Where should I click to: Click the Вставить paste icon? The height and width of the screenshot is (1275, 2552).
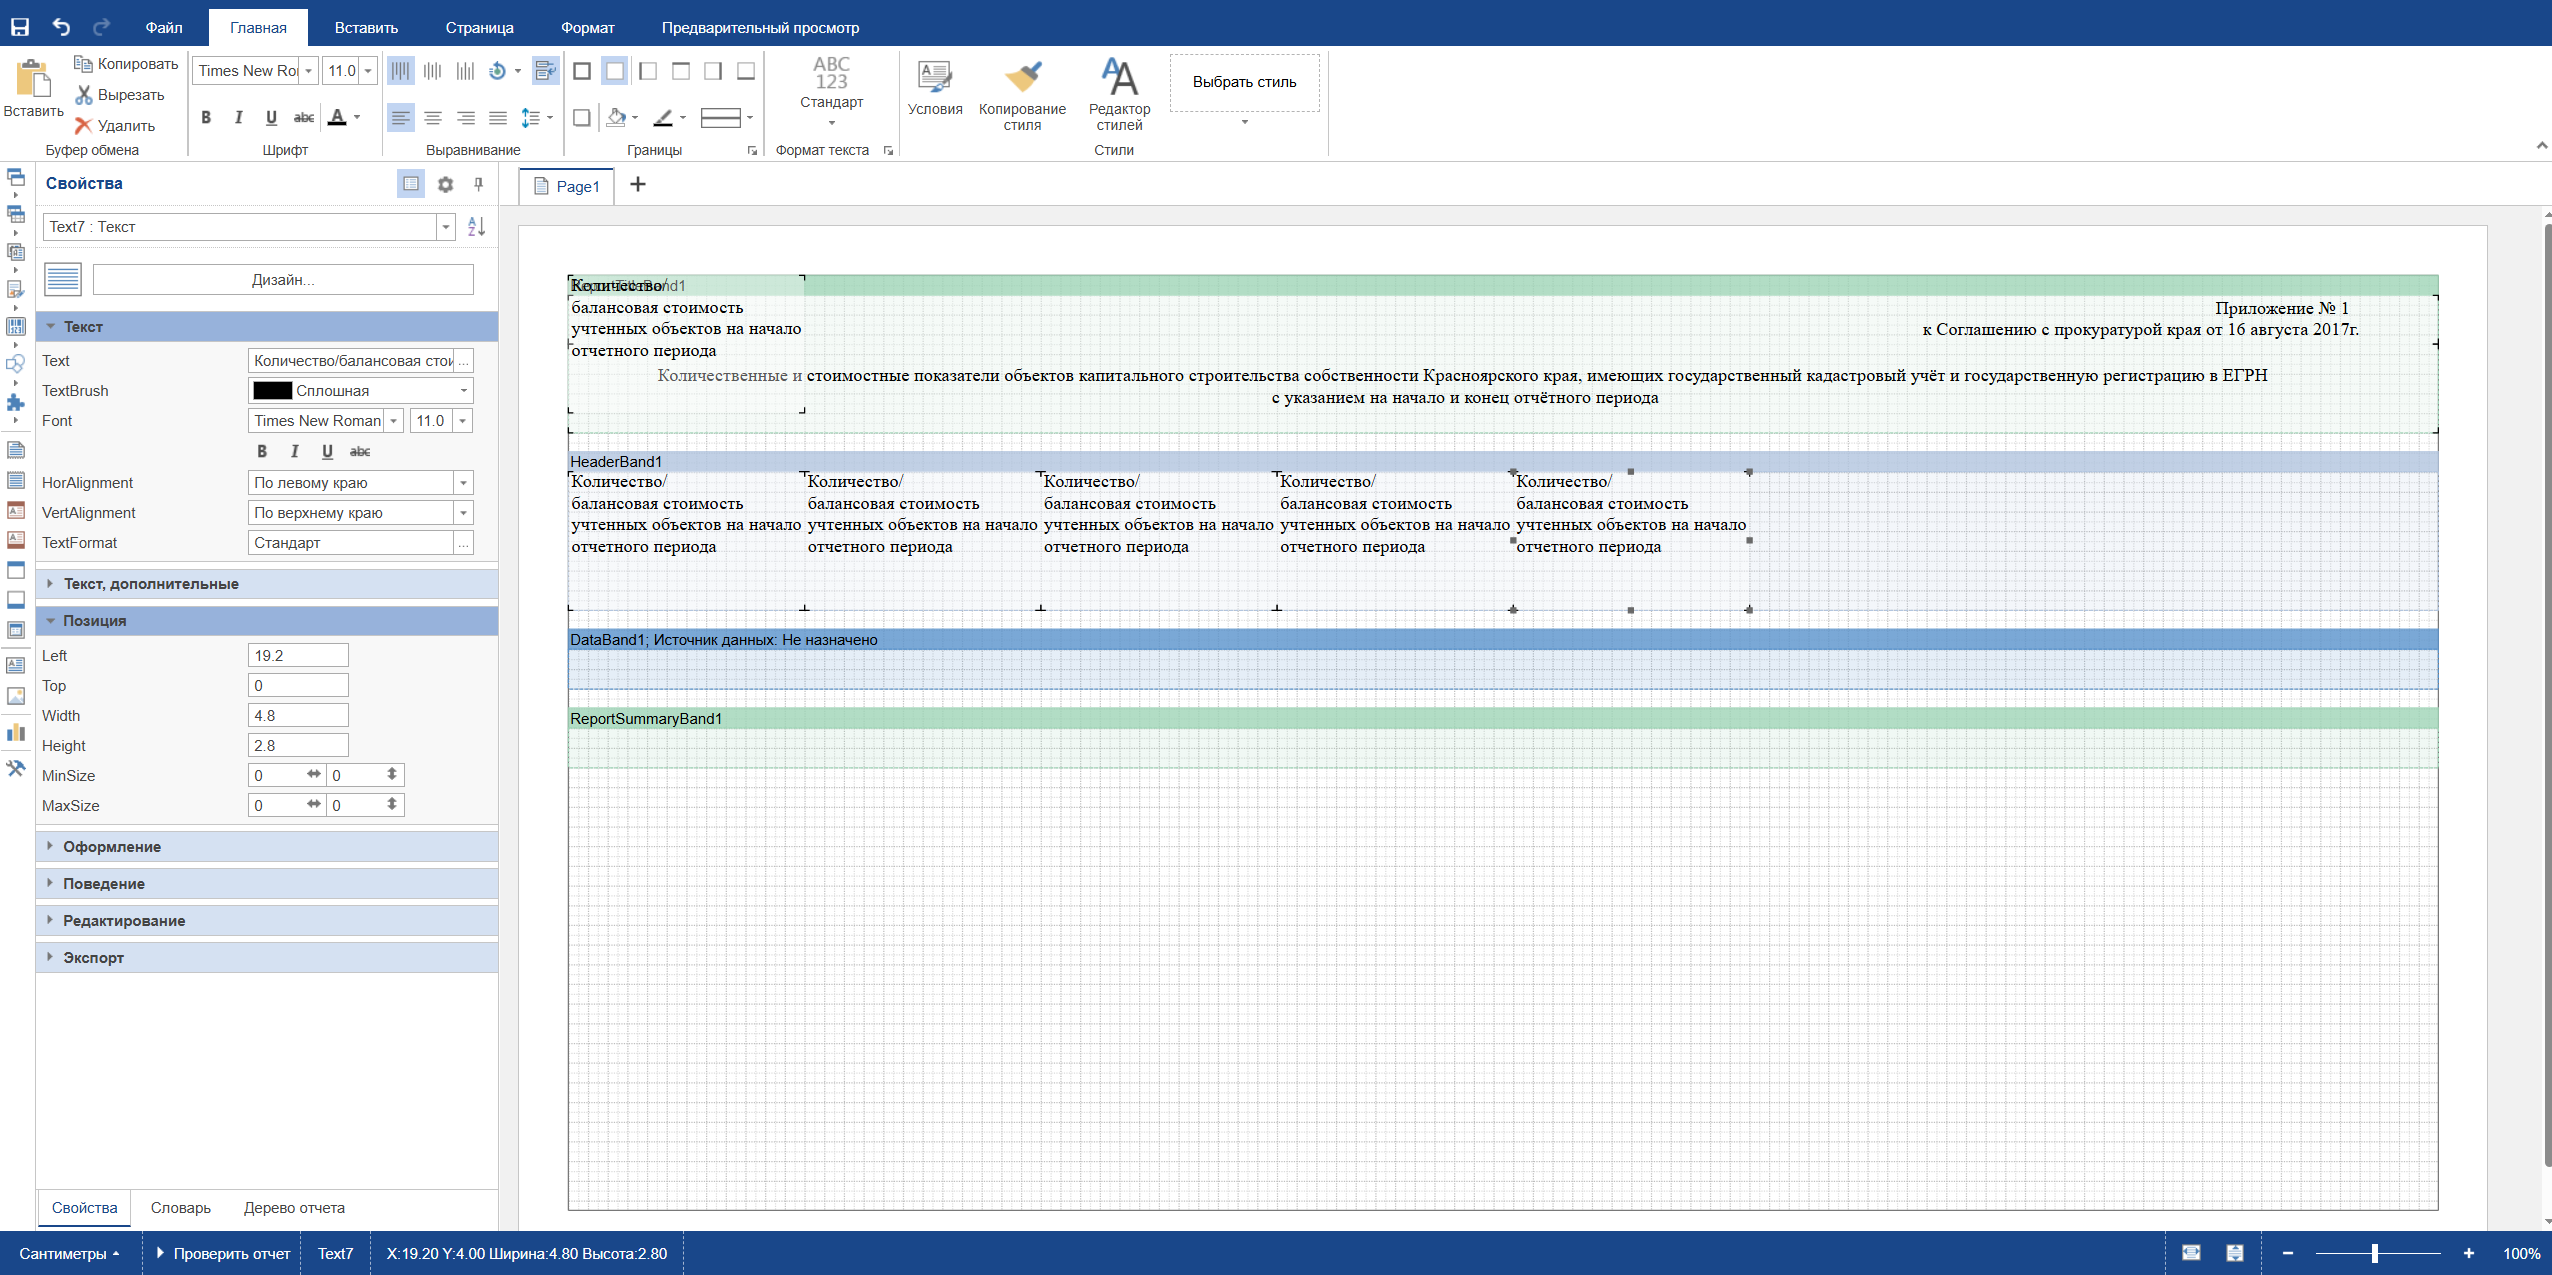[x=33, y=88]
